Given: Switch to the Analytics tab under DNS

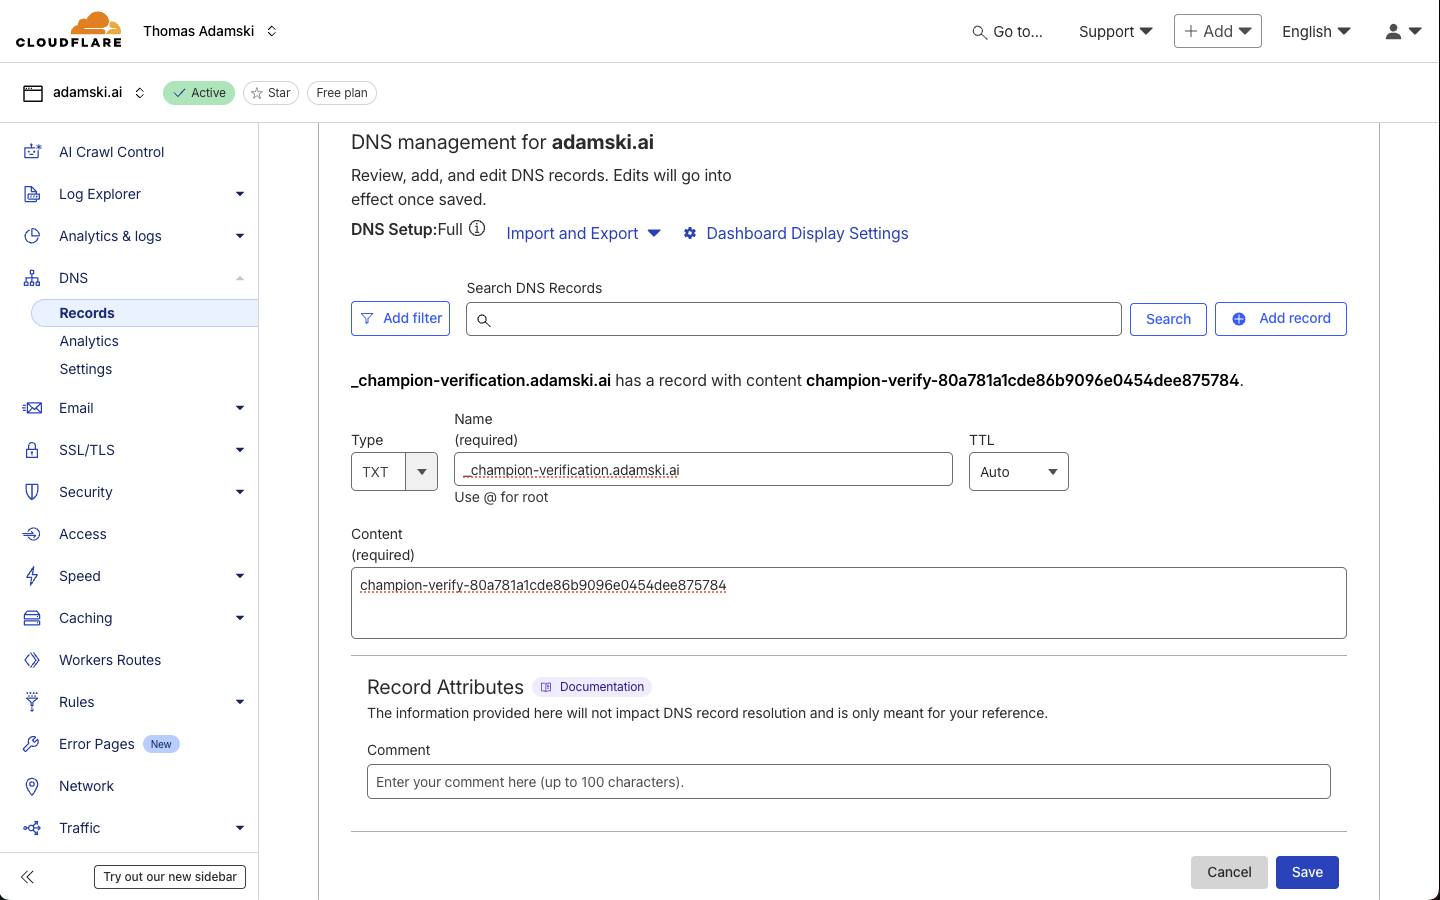Looking at the screenshot, I should pos(88,340).
